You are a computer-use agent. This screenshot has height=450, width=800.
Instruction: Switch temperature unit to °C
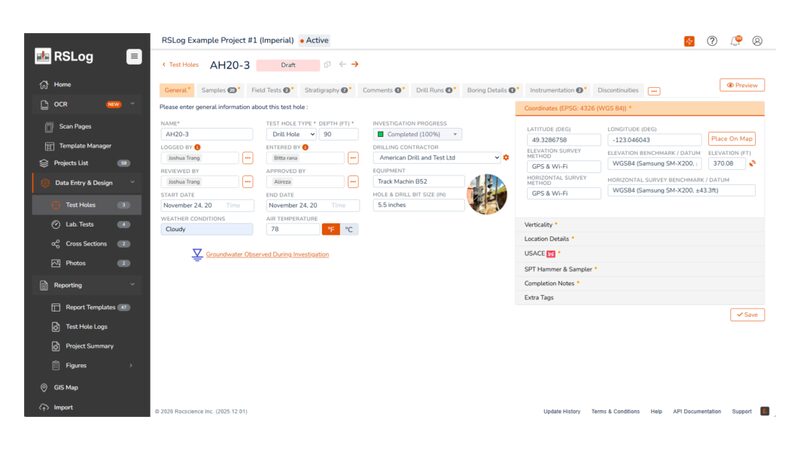[x=349, y=230]
